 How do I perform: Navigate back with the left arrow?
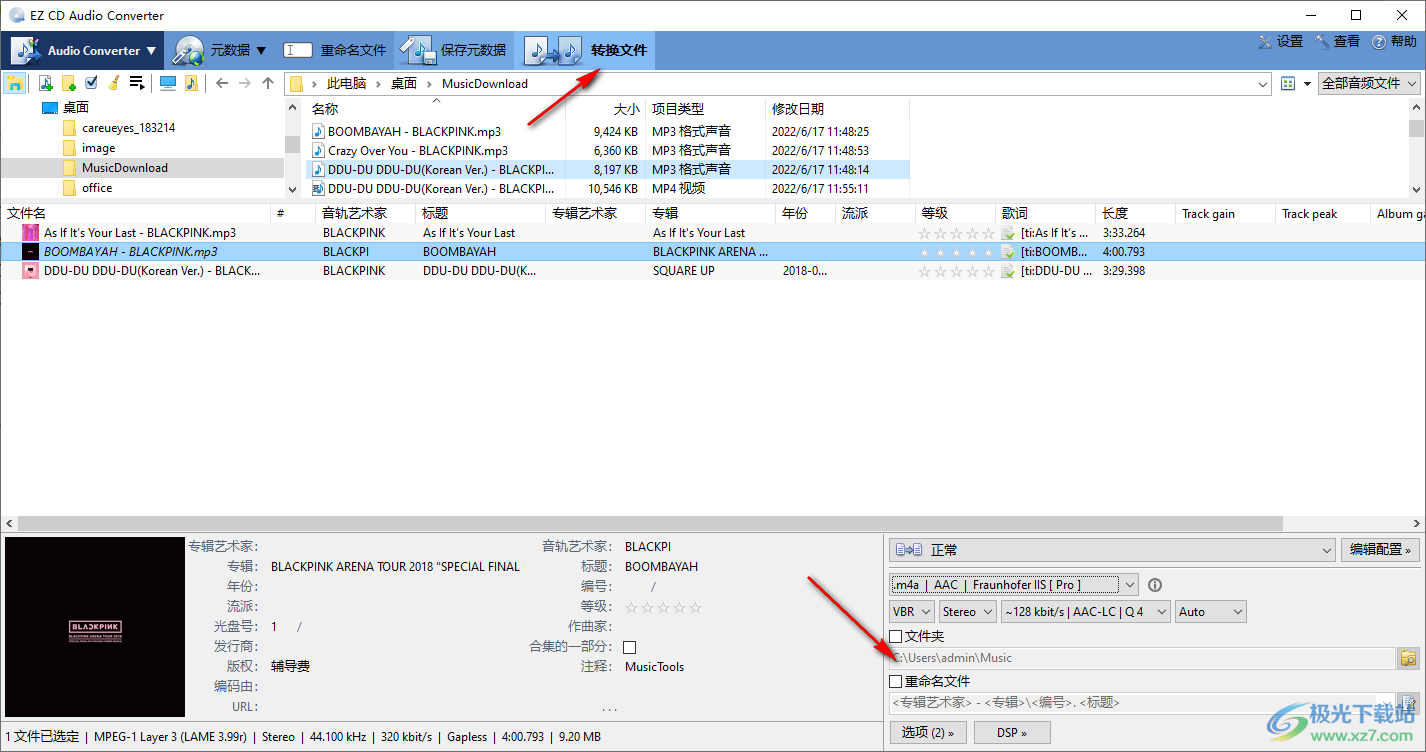click(222, 83)
